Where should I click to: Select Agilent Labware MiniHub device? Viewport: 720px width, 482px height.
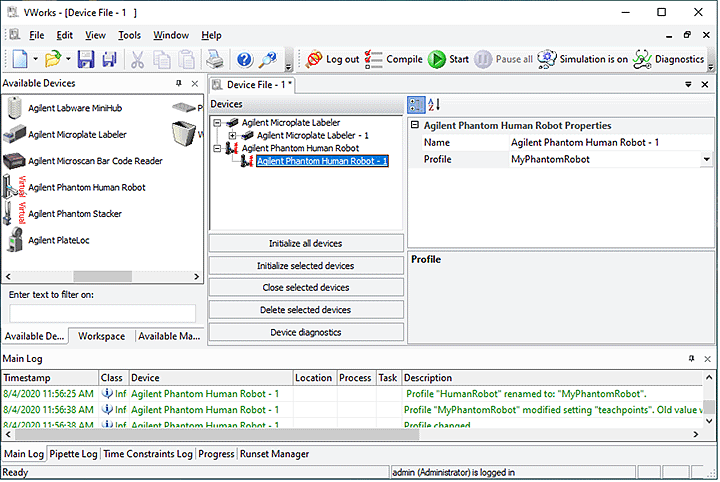(75, 108)
